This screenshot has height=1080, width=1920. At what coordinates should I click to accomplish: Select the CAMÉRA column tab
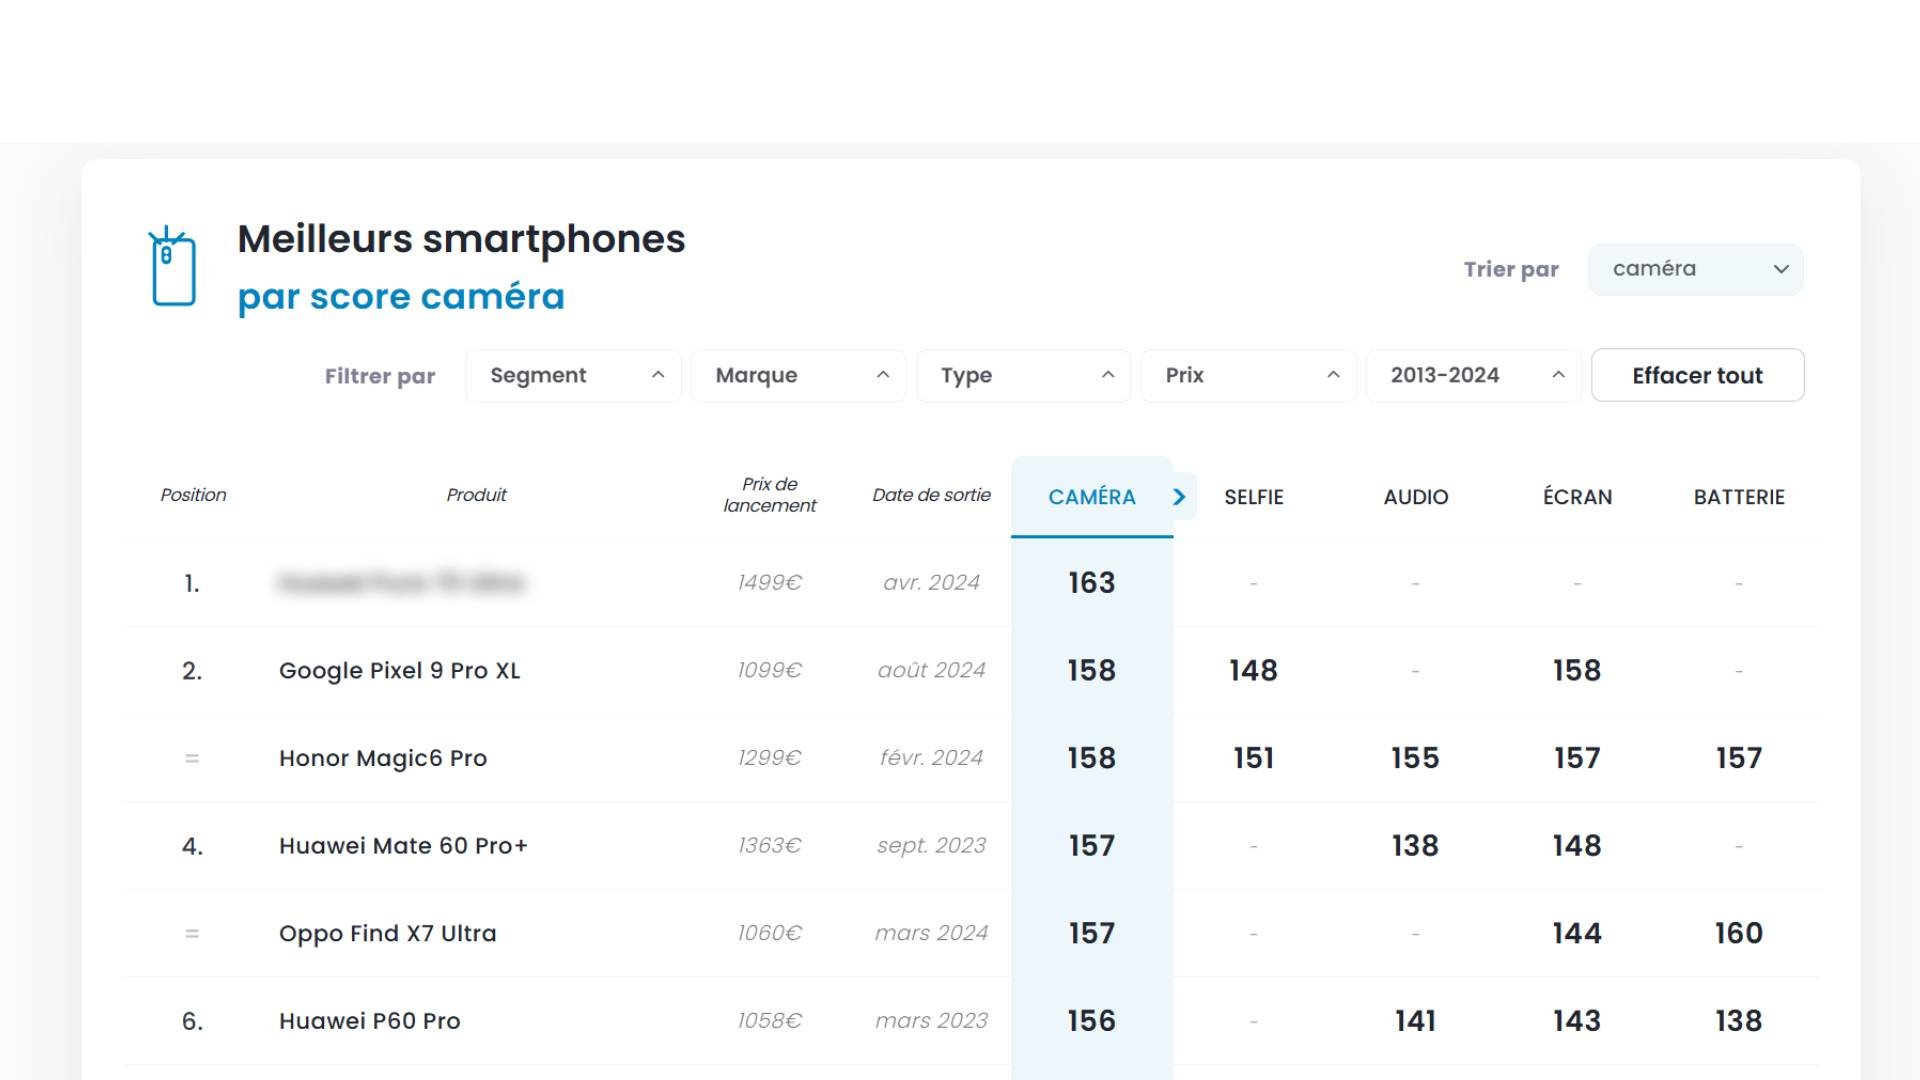click(x=1091, y=497)
